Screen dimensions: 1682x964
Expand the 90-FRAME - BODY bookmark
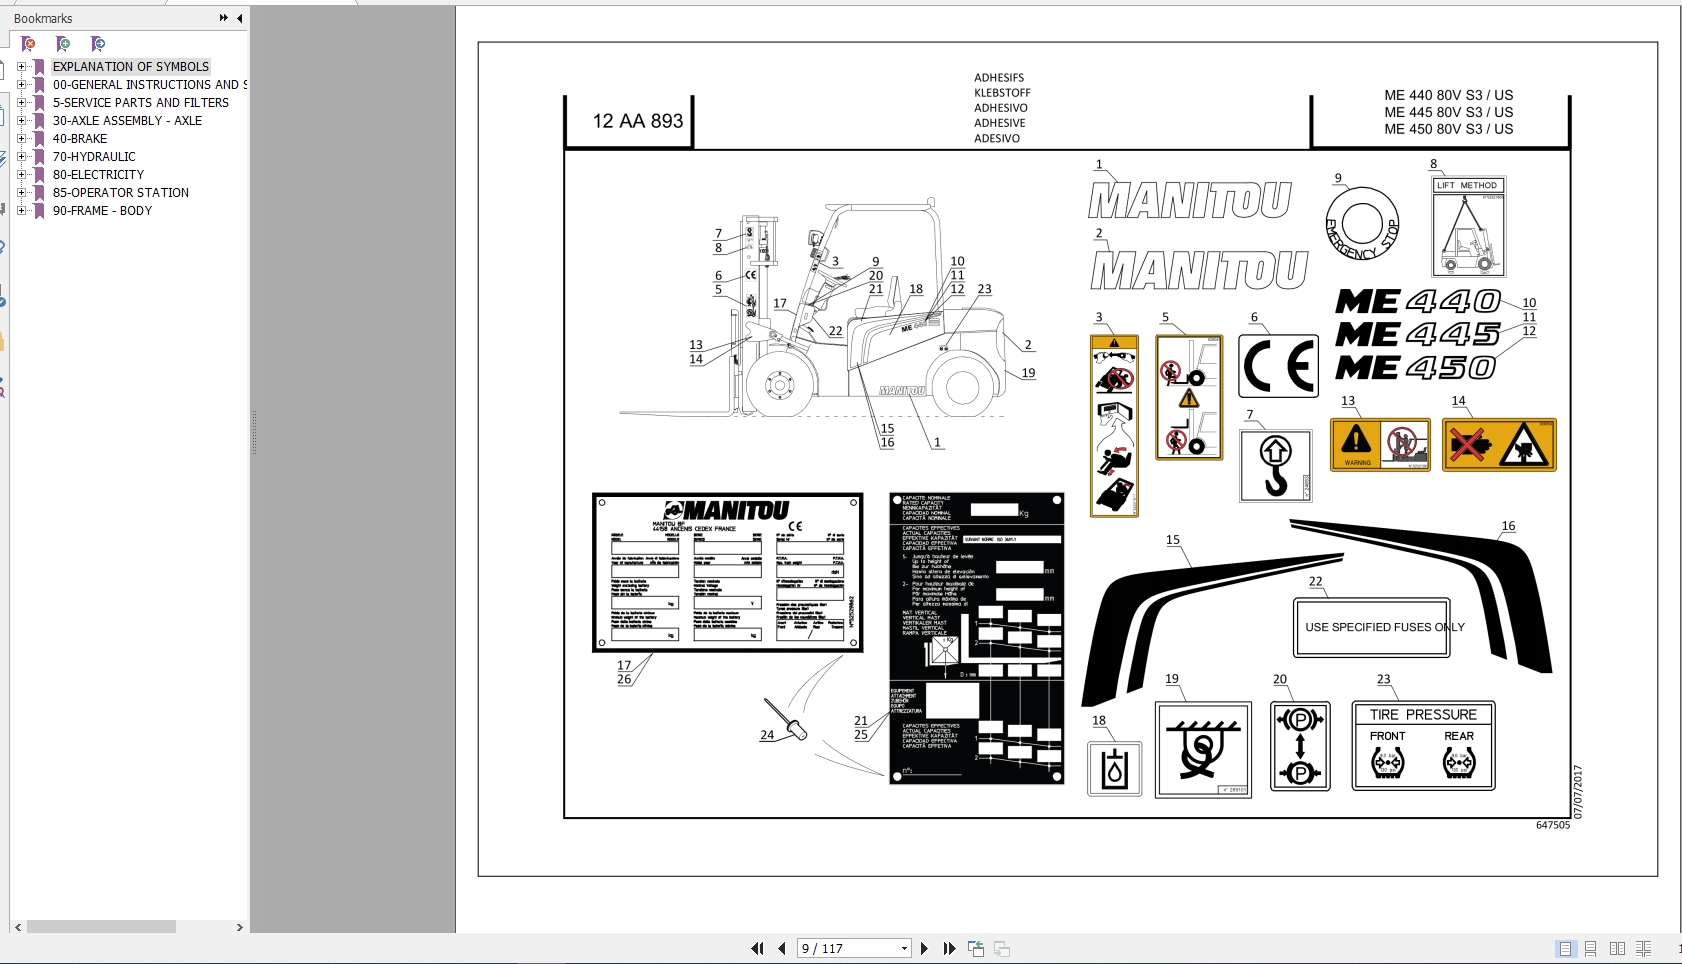[x=21, y=211]
